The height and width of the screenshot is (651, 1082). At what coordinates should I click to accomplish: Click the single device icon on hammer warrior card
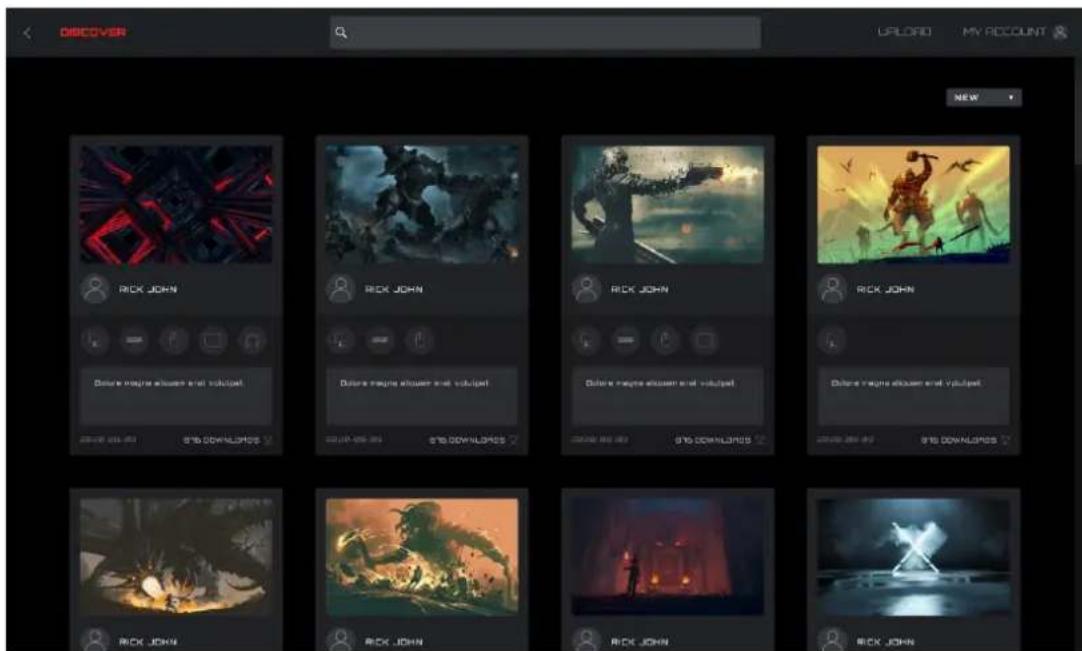(832, 340)
